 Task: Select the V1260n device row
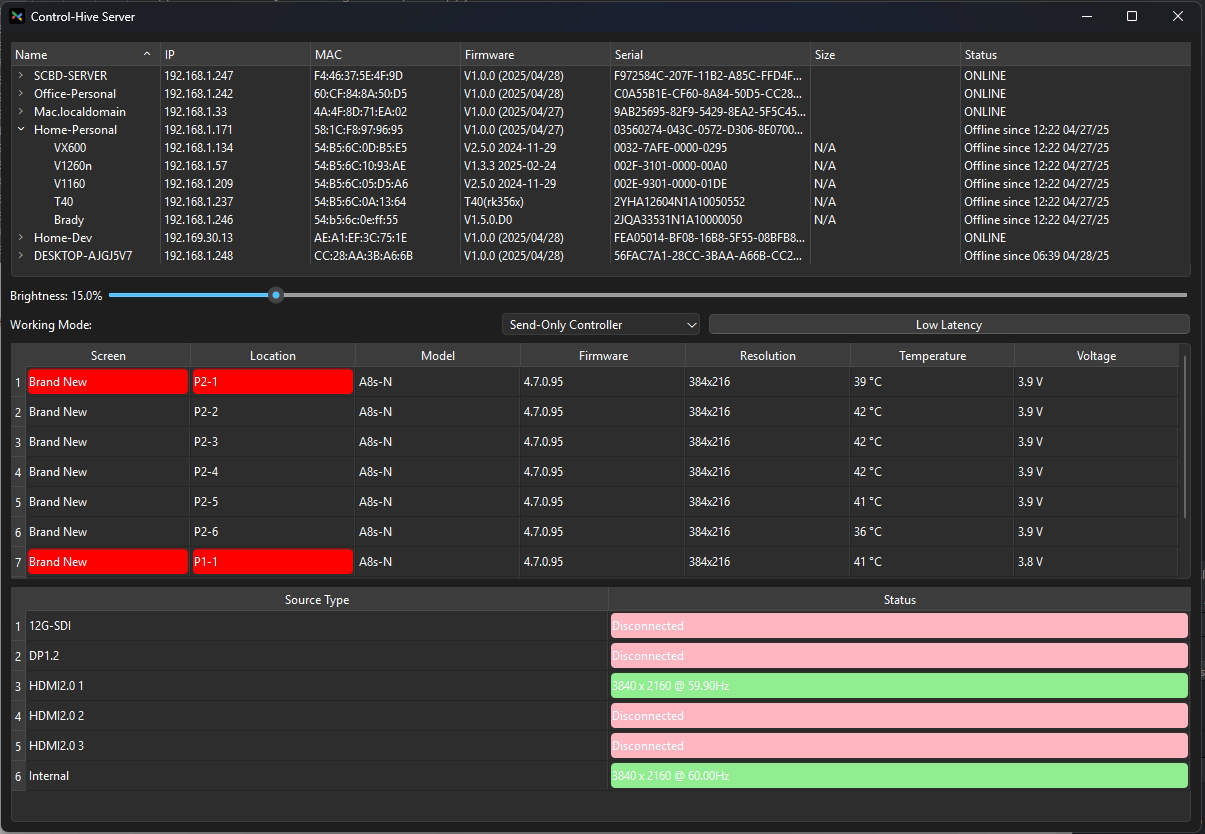600,166
